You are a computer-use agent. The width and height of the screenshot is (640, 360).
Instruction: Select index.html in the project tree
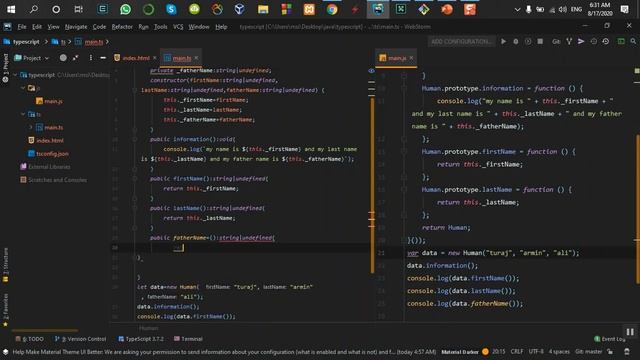(x=46, y=140)
